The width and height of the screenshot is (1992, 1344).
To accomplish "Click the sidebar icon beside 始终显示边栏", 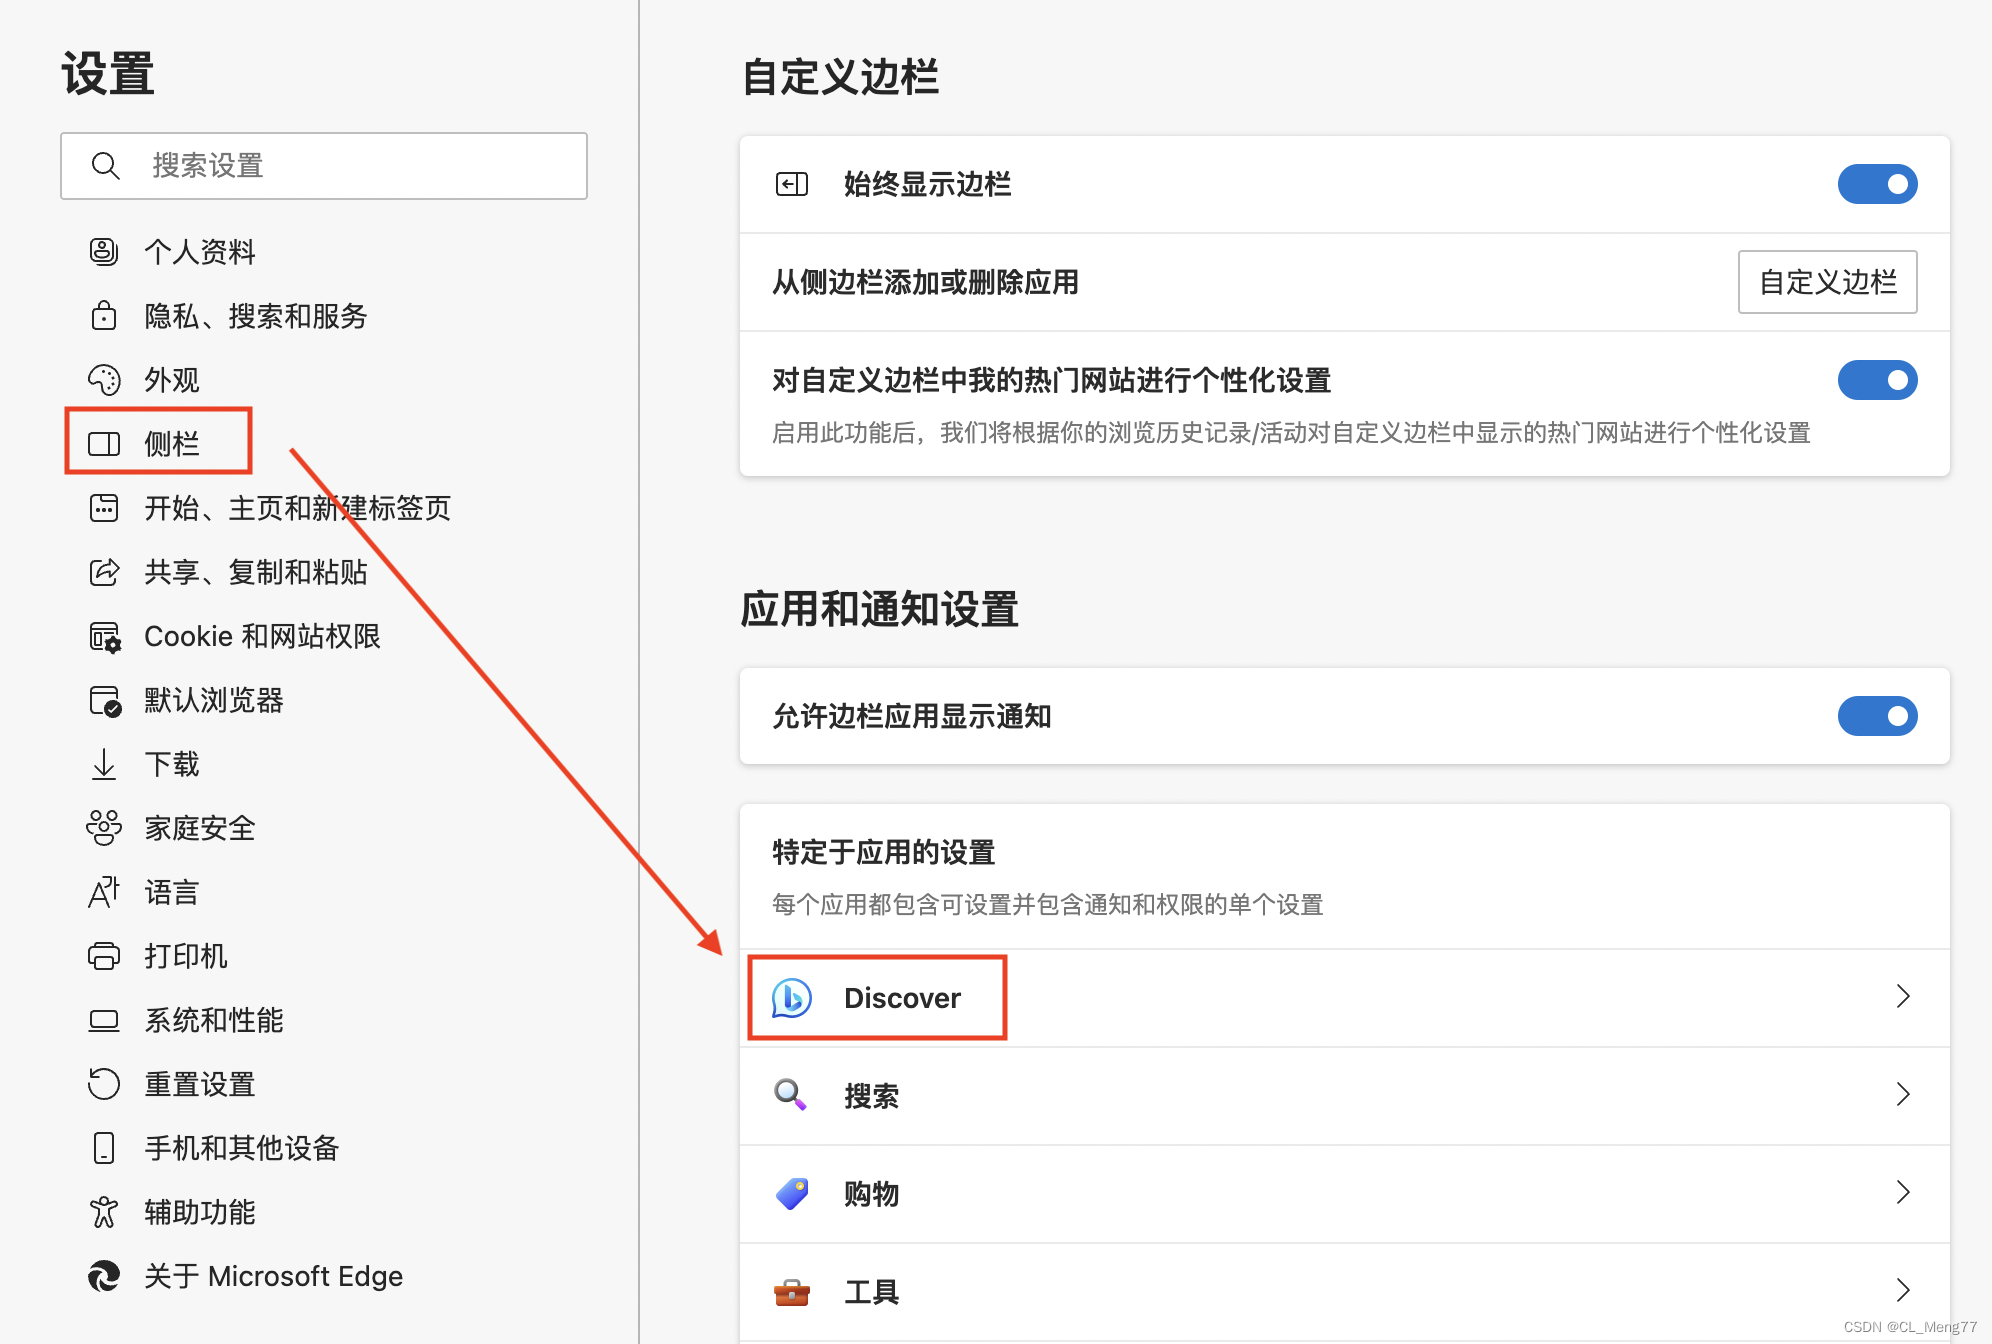I will (x=792, y=184).
